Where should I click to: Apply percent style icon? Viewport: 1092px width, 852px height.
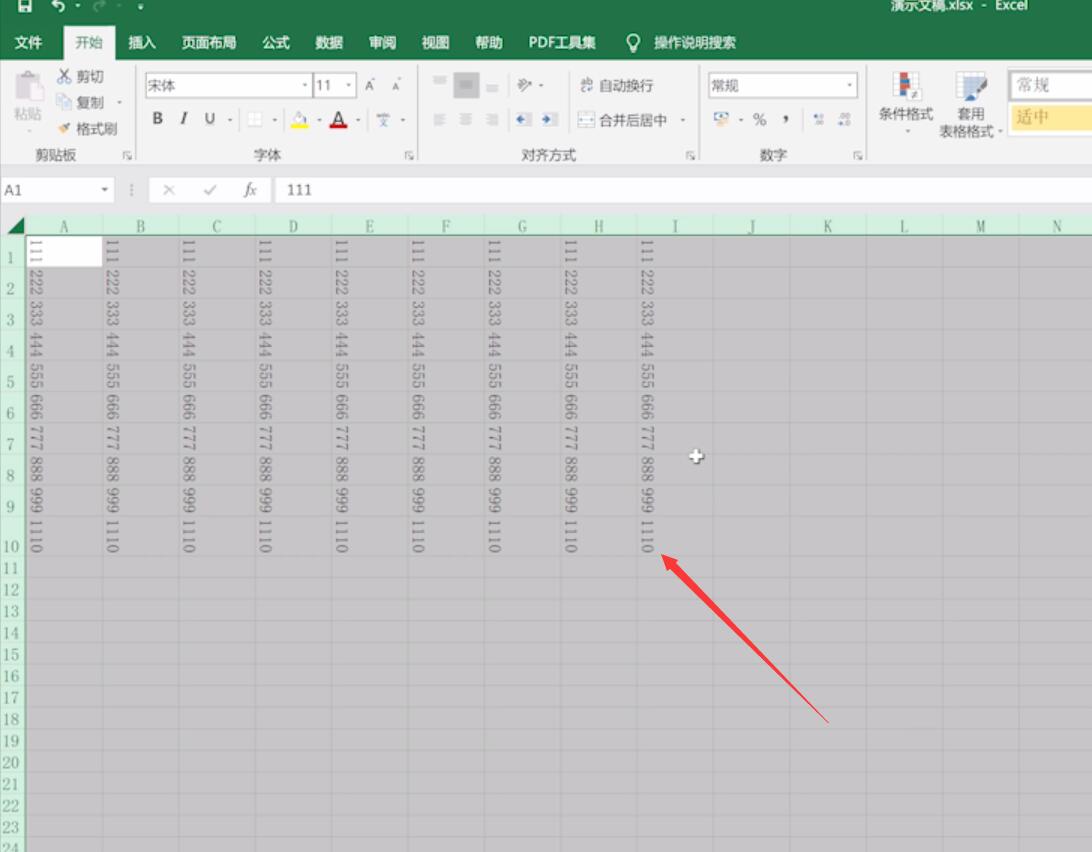[x=760, y=119]
